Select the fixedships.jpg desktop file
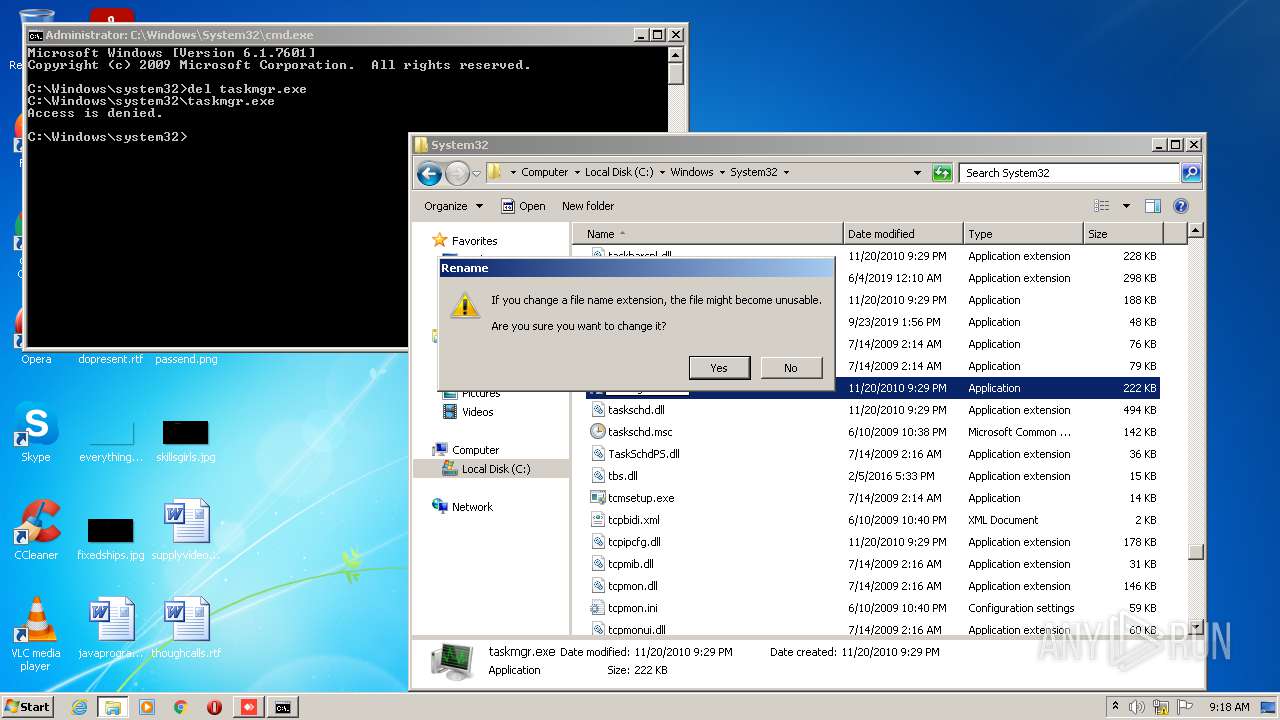The height and width of the screenshot is (720, 1280). coord(110,538)
